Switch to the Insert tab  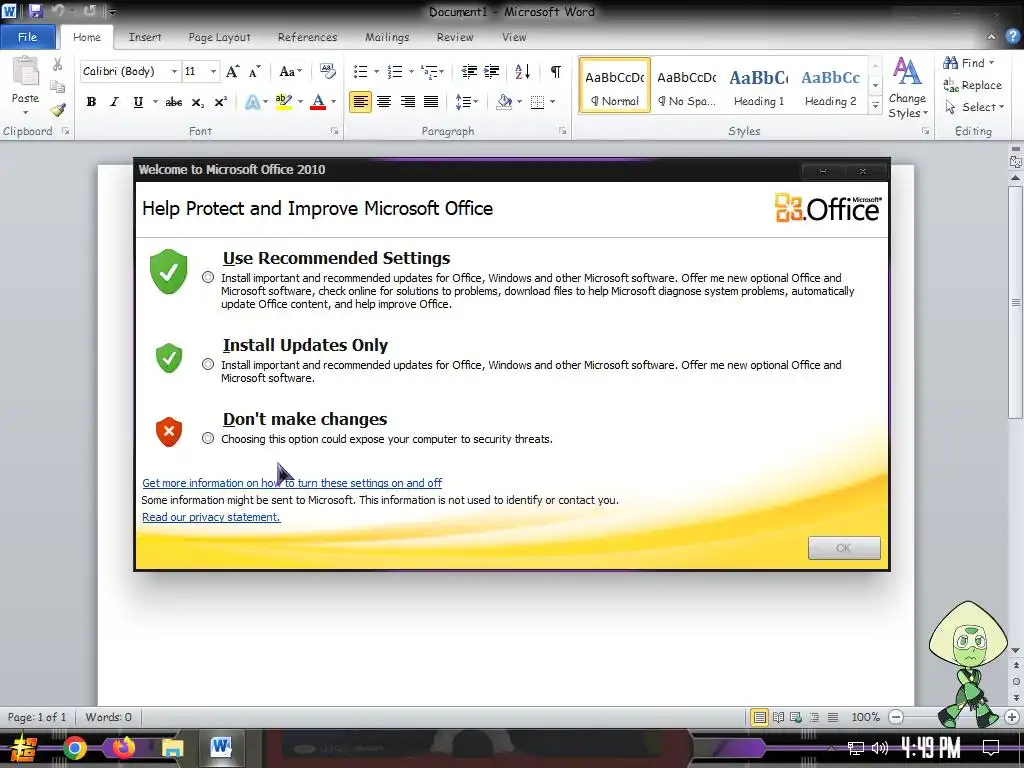click(x=145, y=37)
